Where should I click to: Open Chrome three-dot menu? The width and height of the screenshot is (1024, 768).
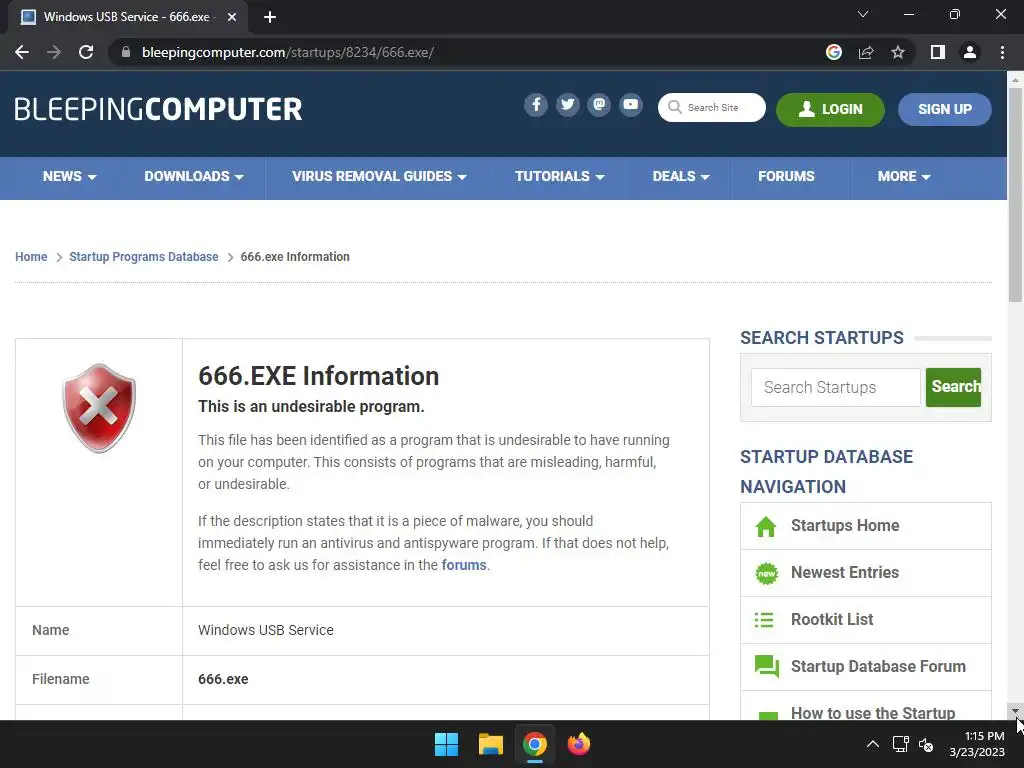tap(1002, 52)
